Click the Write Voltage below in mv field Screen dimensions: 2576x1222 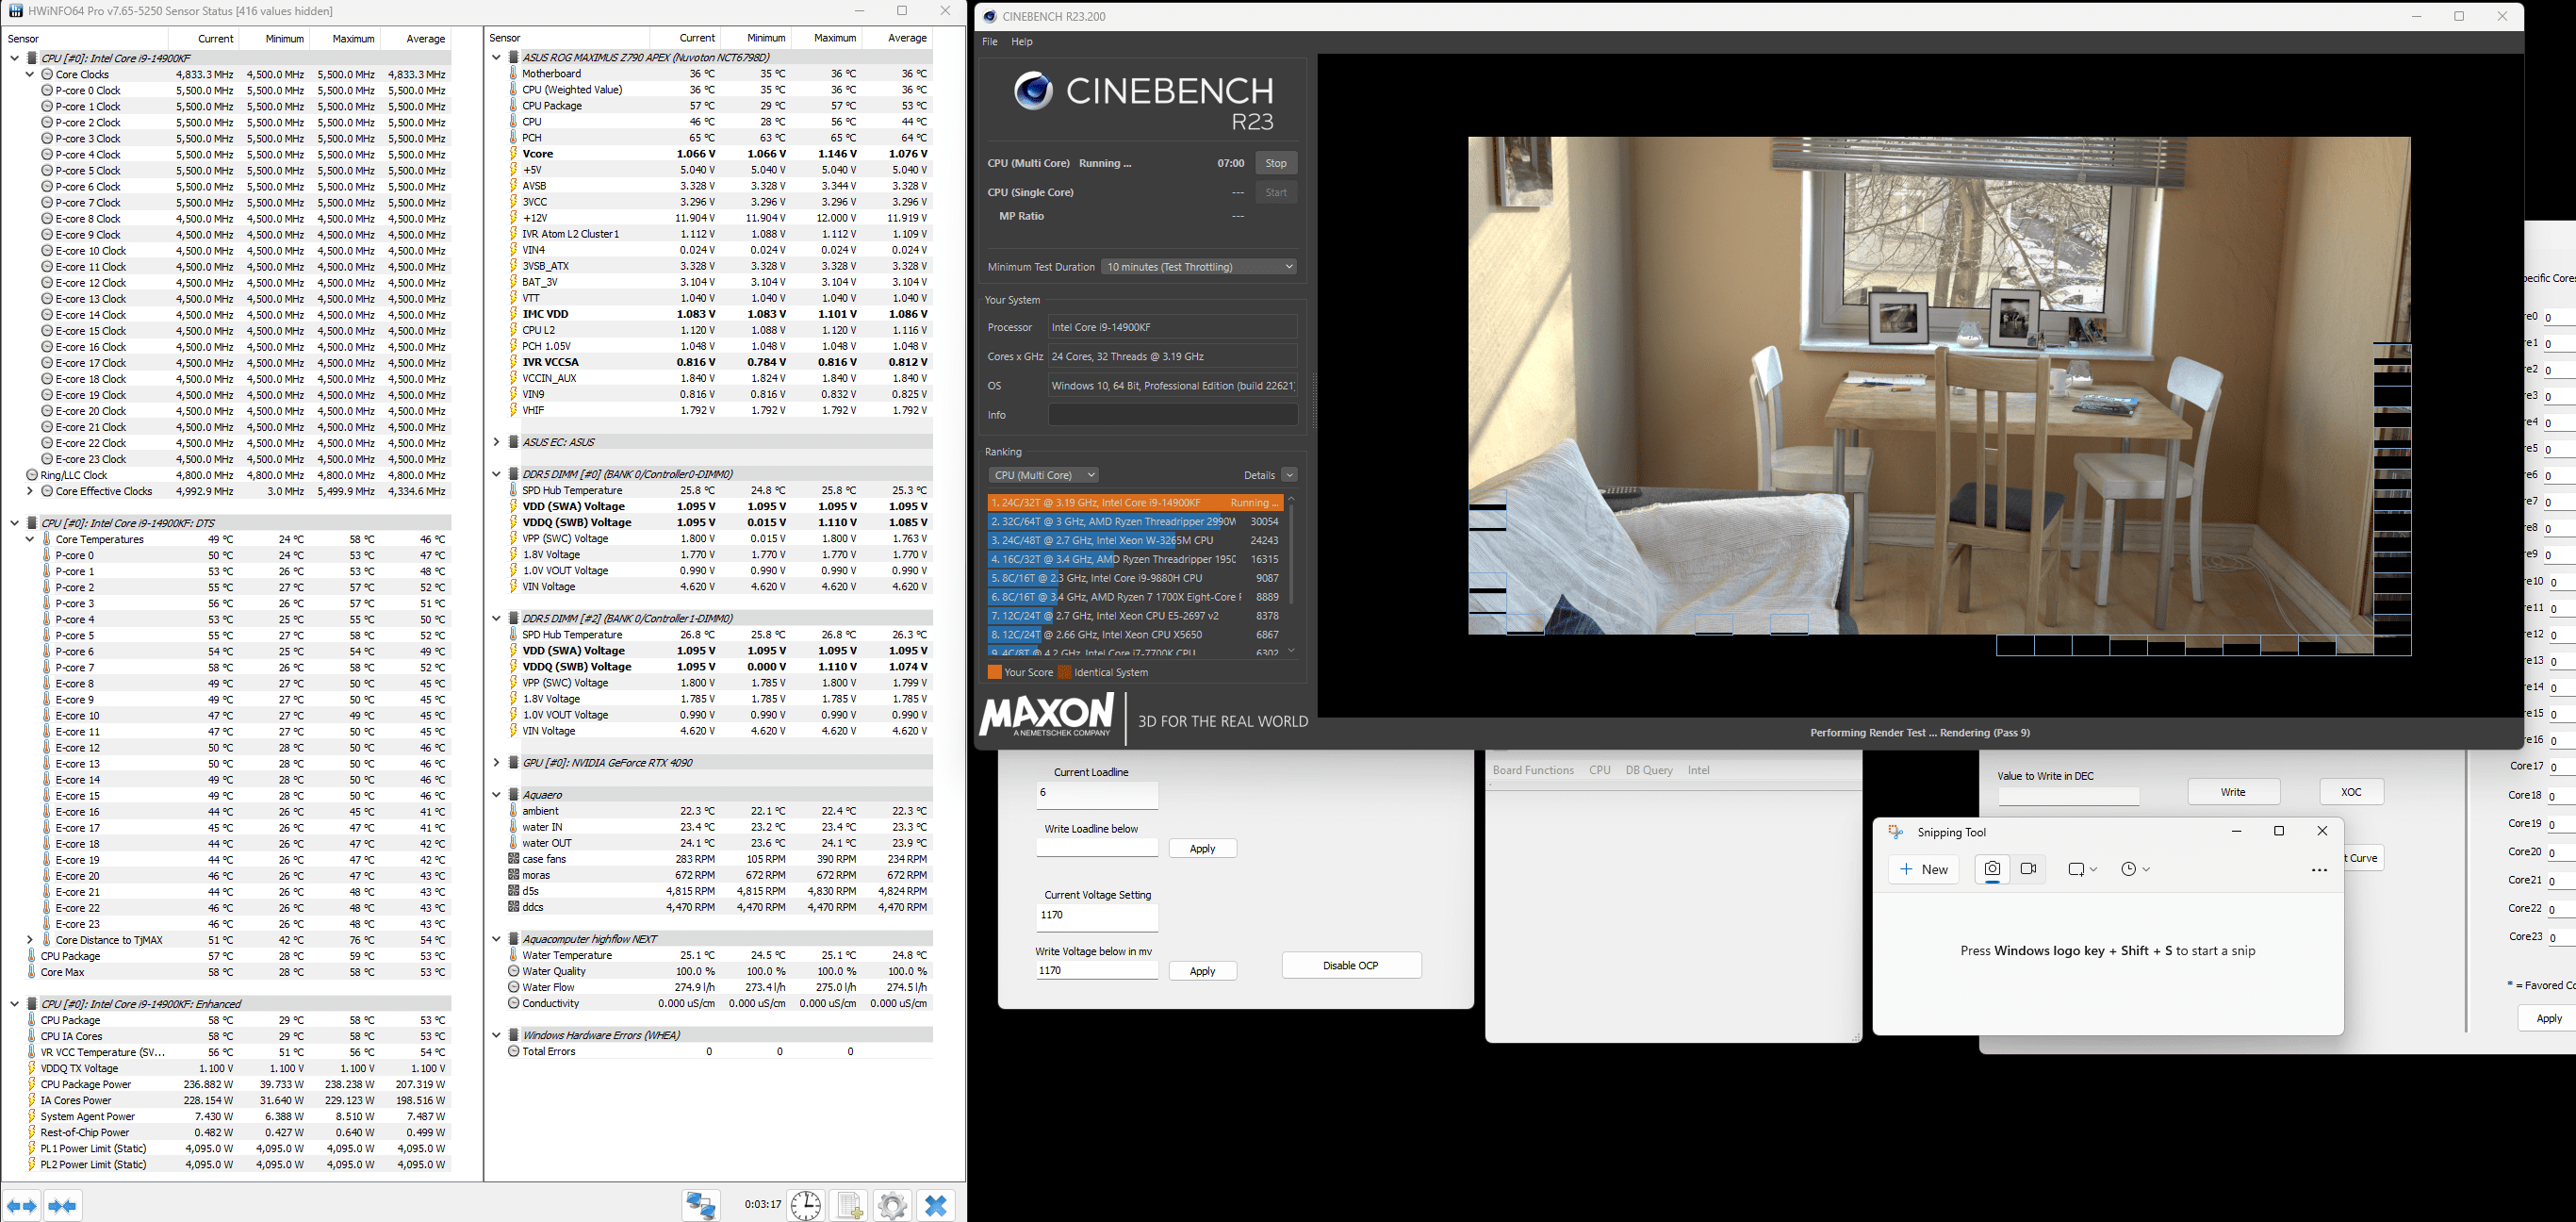(1096, 970)
